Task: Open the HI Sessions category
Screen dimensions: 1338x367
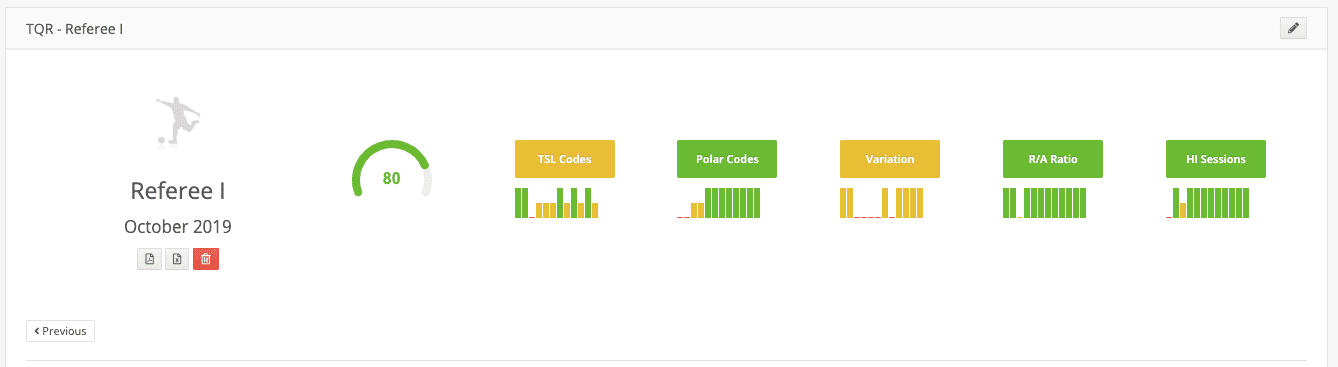Action: click(x=1216, y=159)
